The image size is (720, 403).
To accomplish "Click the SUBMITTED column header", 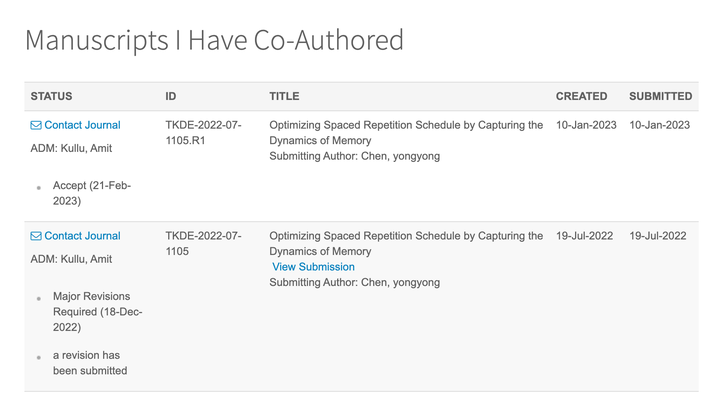I will click(660, 97).
